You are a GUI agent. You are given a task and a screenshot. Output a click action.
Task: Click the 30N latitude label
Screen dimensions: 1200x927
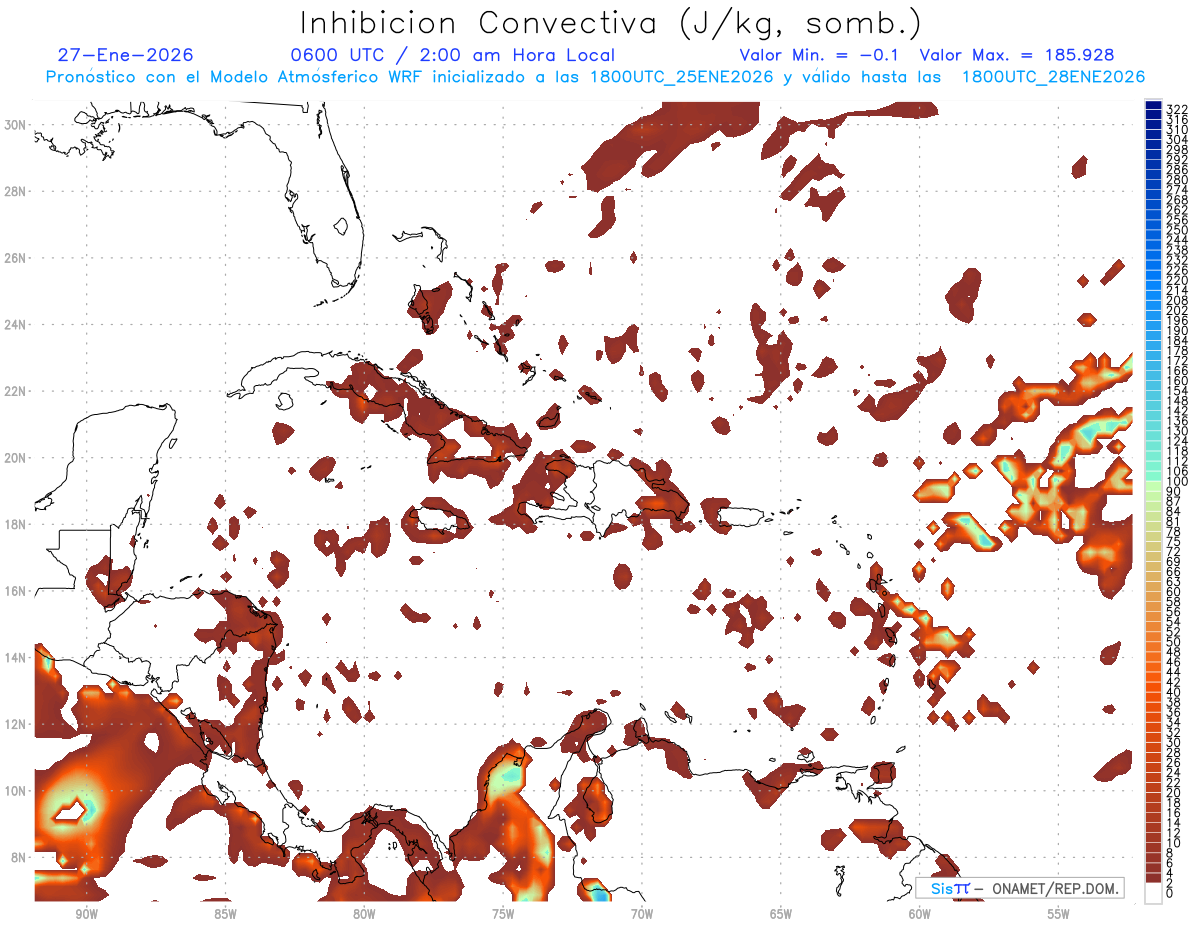15,124
